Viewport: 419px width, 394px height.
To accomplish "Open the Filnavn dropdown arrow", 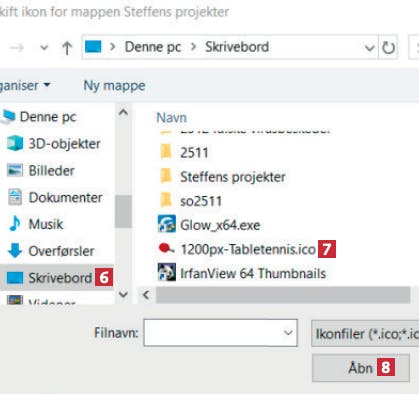I will [288, 332].
